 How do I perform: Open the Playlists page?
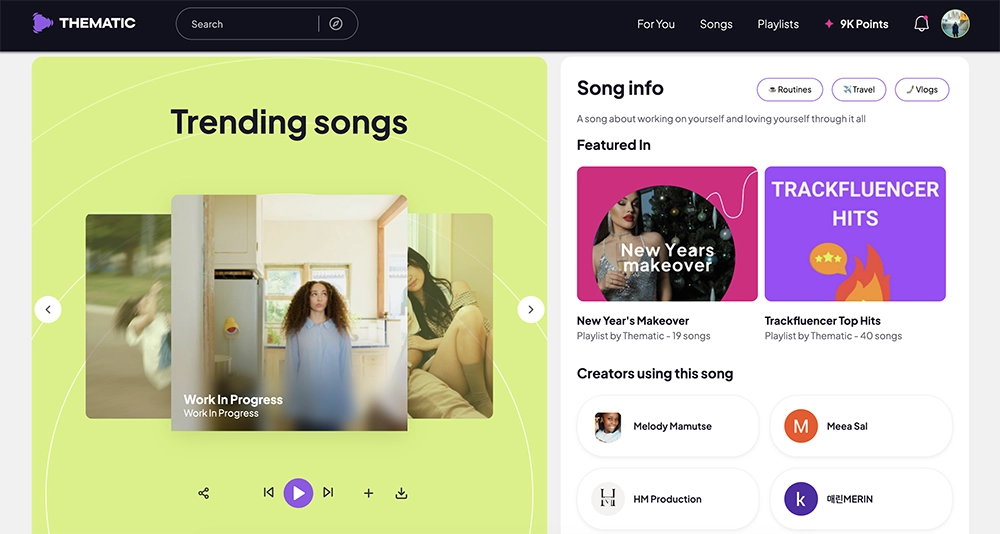(778, 24)
